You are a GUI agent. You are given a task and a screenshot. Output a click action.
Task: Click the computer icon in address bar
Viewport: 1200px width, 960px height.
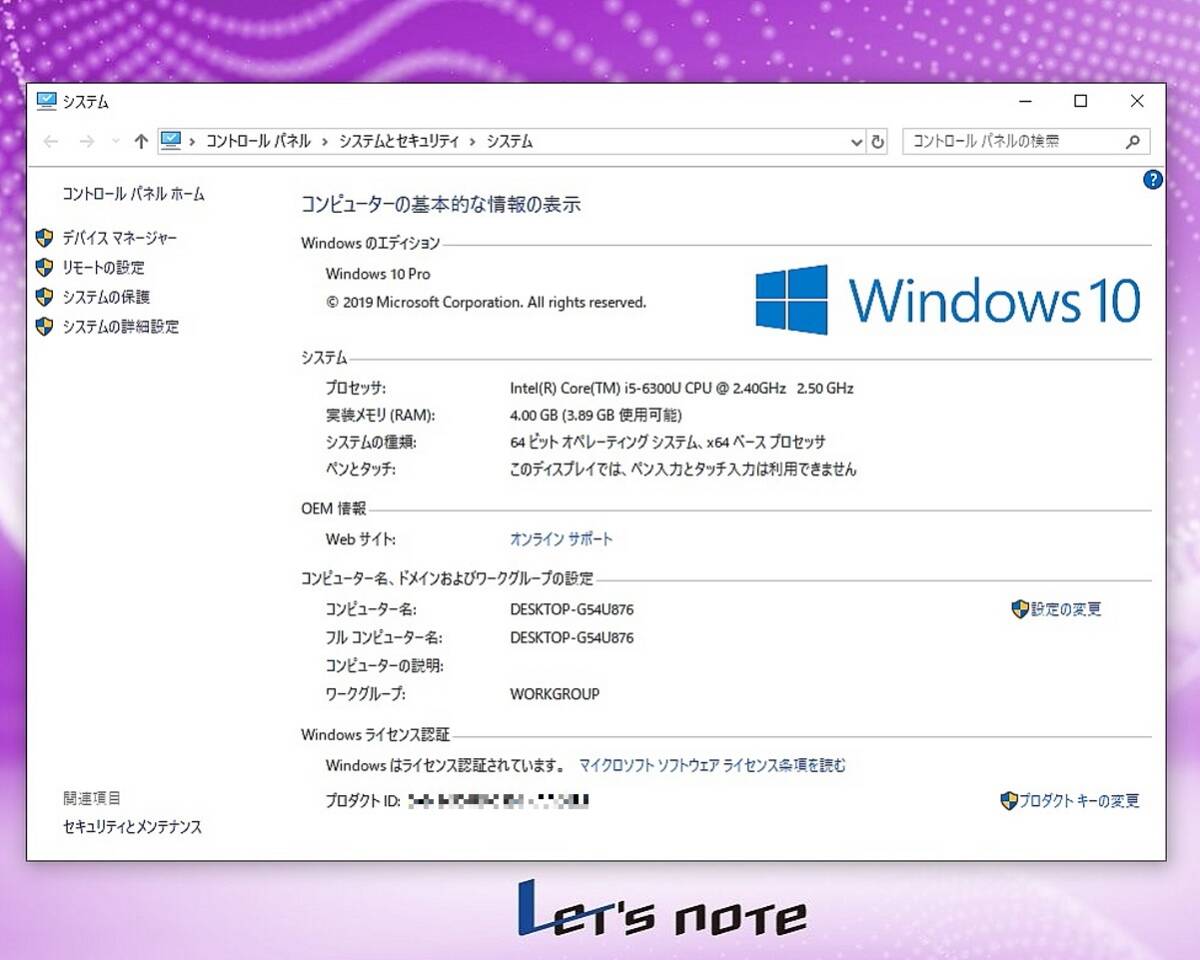(172, 141)
